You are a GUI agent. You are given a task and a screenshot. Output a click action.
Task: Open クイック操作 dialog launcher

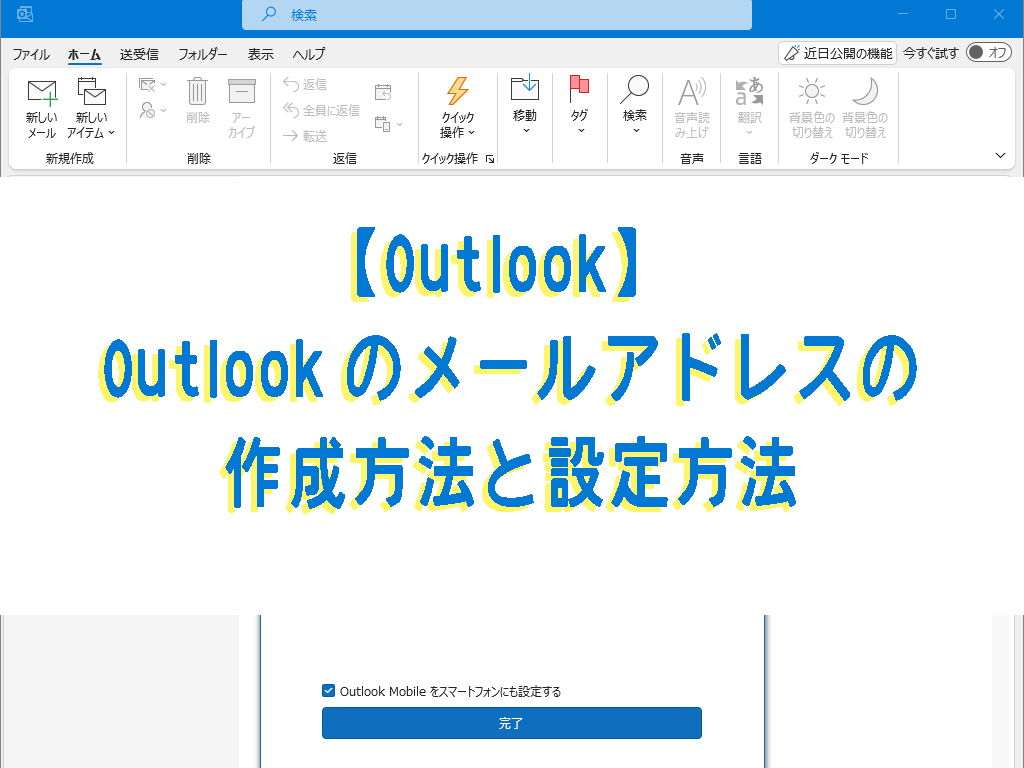point(490,159)
